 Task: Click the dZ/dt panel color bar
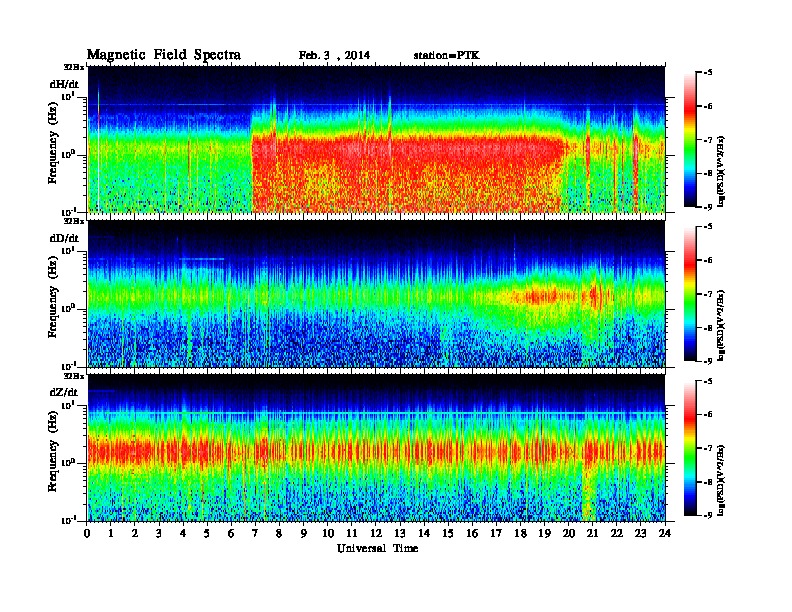click(690, 448)
